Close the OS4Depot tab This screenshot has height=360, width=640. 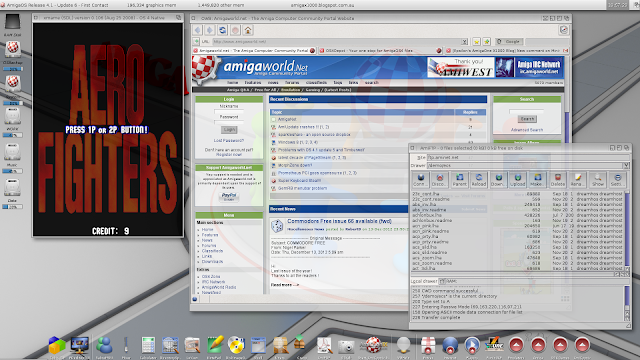pos(439,51)
